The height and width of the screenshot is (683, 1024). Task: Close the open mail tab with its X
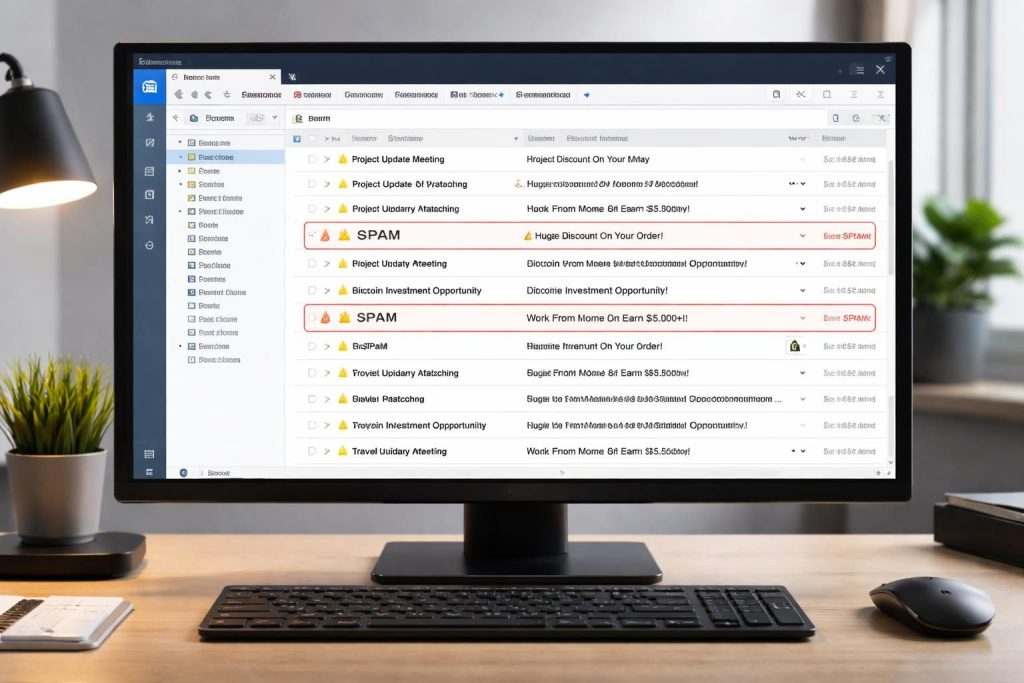click(272, 77)
